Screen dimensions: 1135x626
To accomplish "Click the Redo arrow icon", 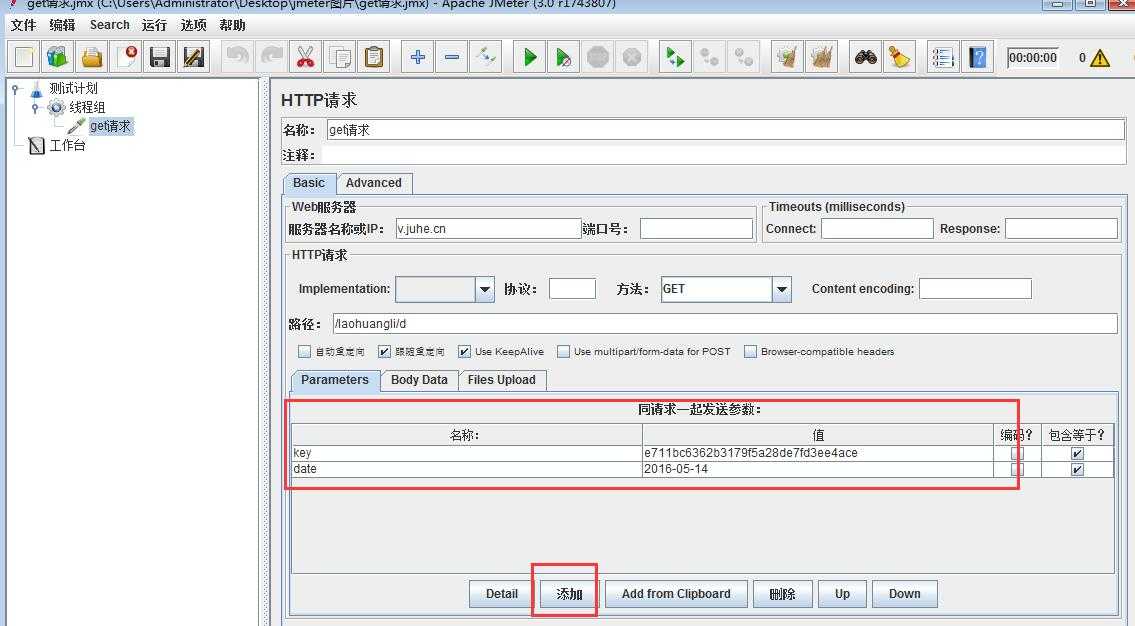I will coord(271,57).
